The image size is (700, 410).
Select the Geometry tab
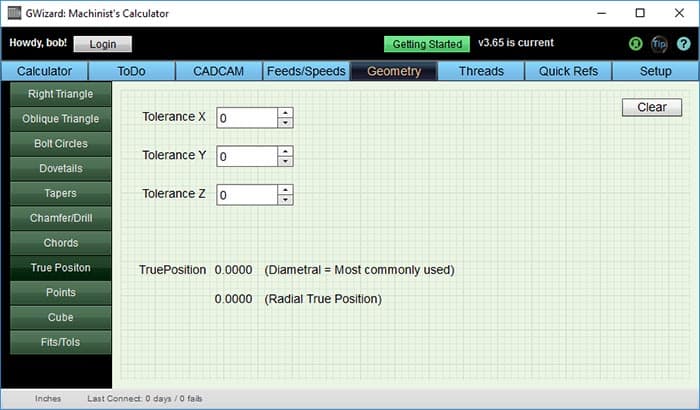click(394, 71)
